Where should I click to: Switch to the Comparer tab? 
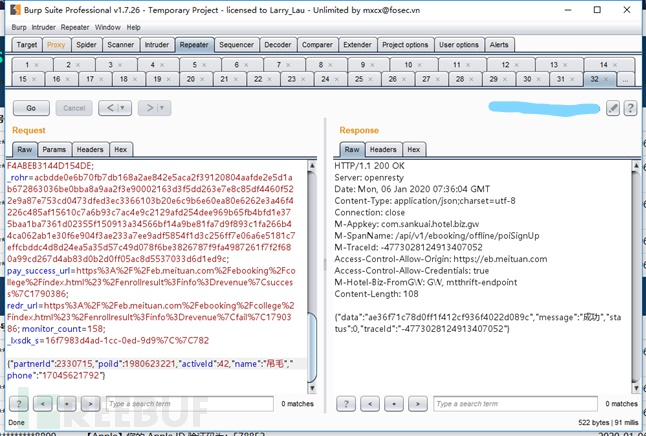coord(317,45)
